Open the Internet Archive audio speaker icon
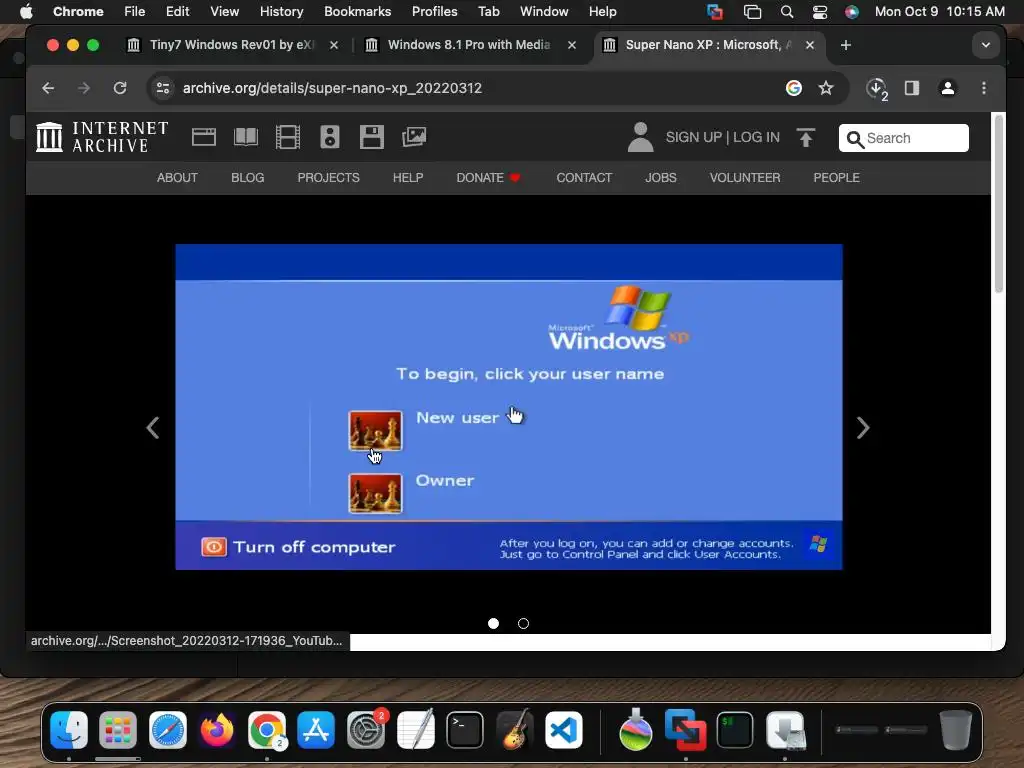Image resolution: width=1024 pixels, height=768 pixels. [330, 137]
